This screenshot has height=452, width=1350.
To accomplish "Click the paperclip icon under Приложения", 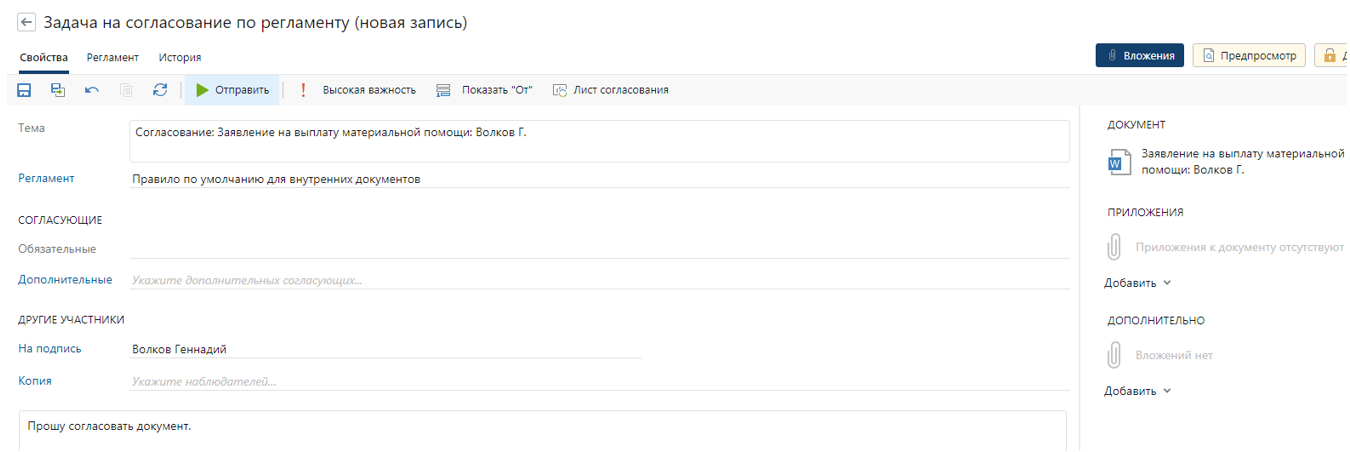I will [1114, 247].
